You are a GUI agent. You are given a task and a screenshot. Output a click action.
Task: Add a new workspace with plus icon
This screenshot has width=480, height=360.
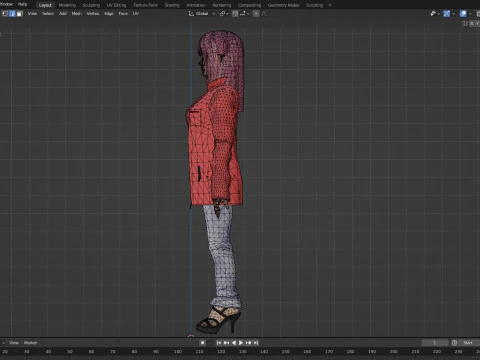pos(330,5)
